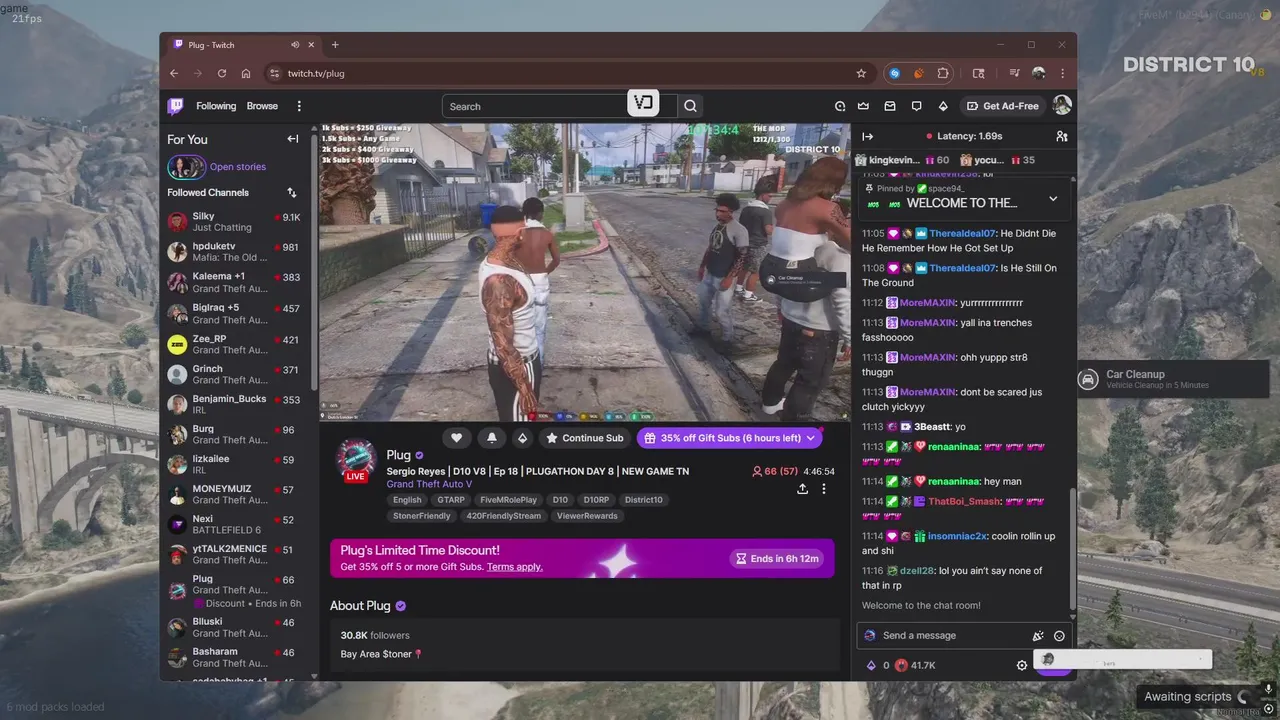1280x720 pixels.
Task: Open the Terms apply link
Action: [515, 567]
